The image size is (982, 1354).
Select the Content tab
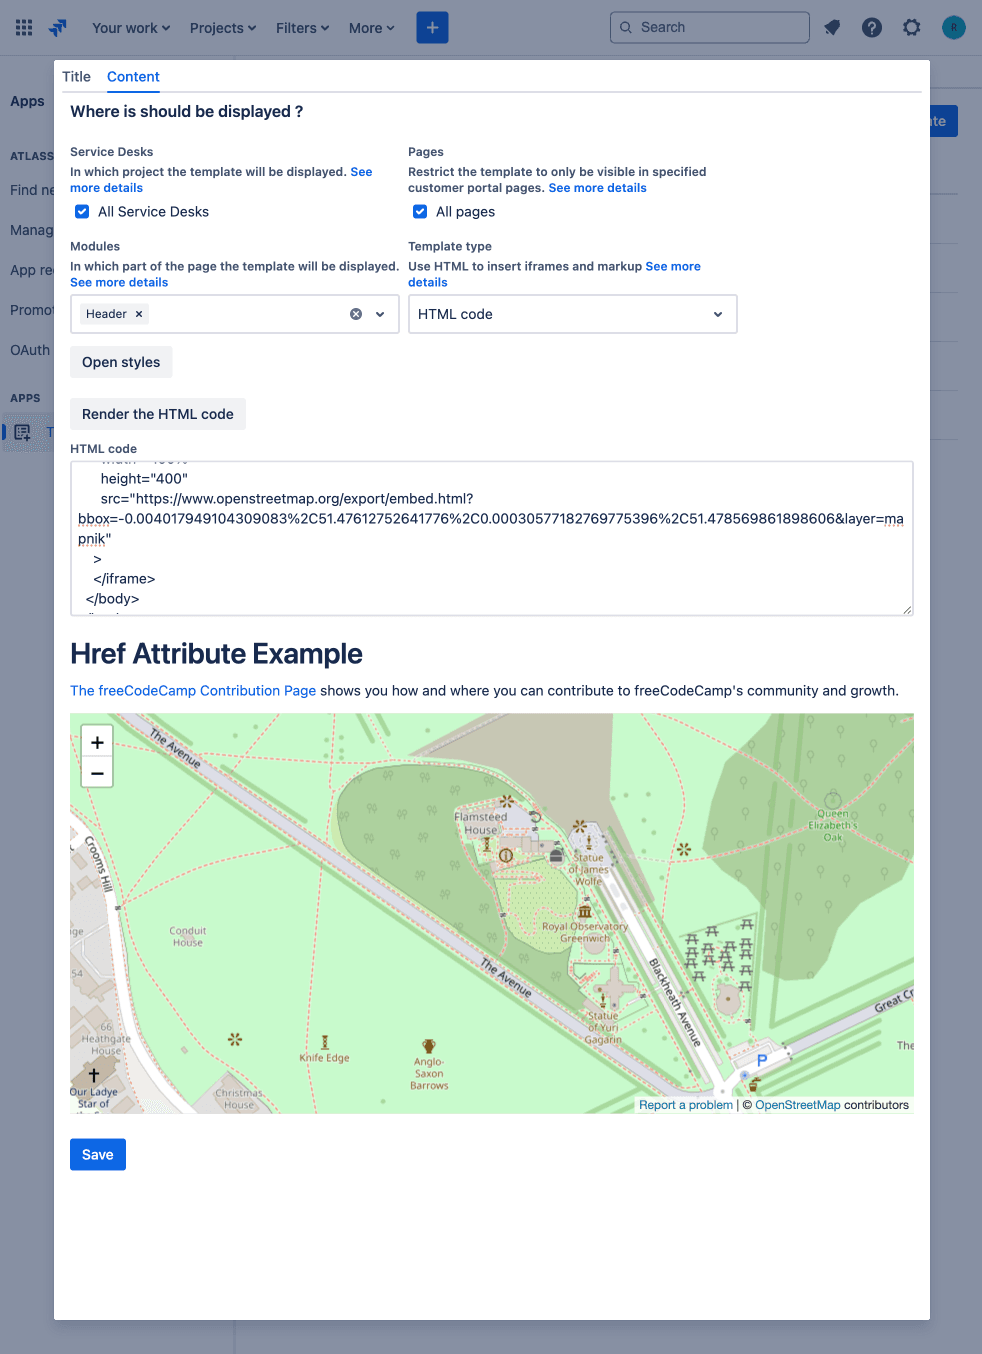pyautogui.click(x=133, y=77)
